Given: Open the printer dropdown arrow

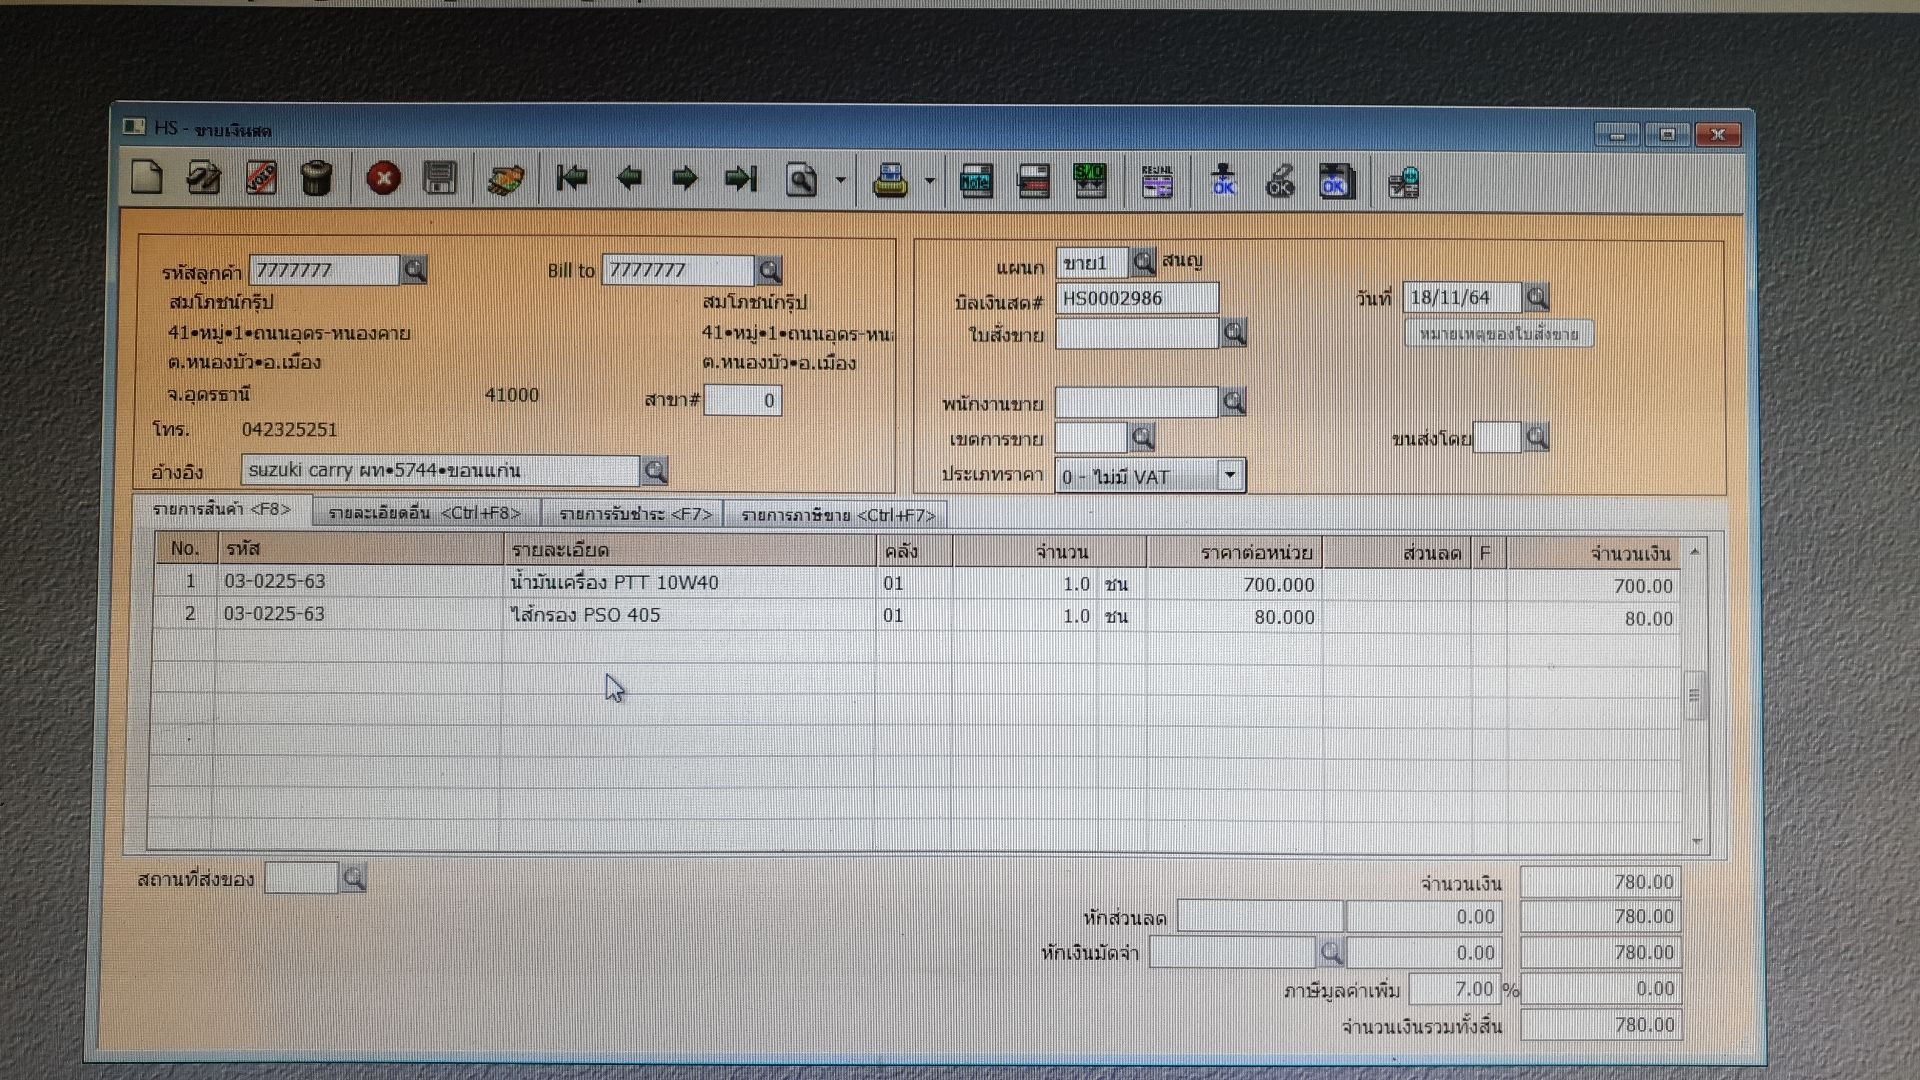Looking at the screenshot, I should pyautogui.click(x=929, y=181).
